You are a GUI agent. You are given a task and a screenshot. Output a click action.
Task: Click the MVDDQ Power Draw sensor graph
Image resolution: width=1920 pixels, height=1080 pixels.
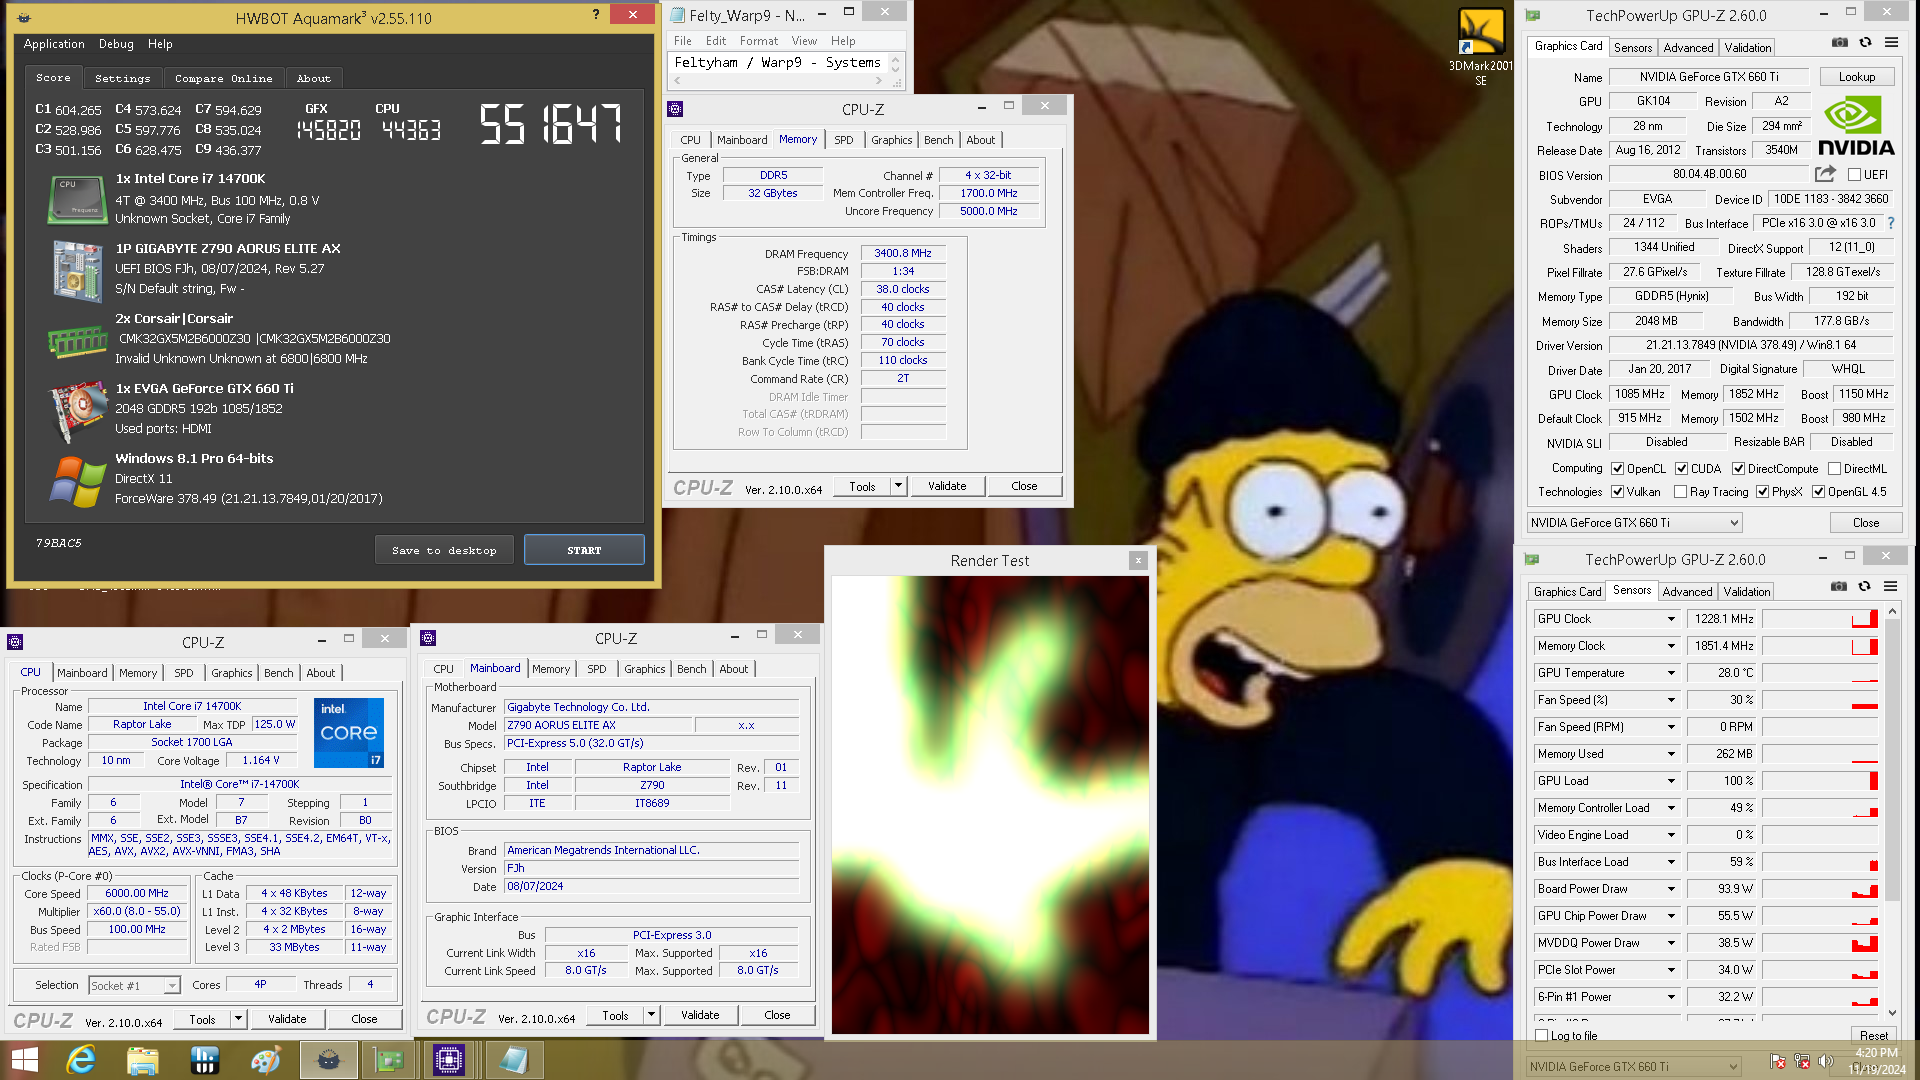click(x=1820, y=943)
